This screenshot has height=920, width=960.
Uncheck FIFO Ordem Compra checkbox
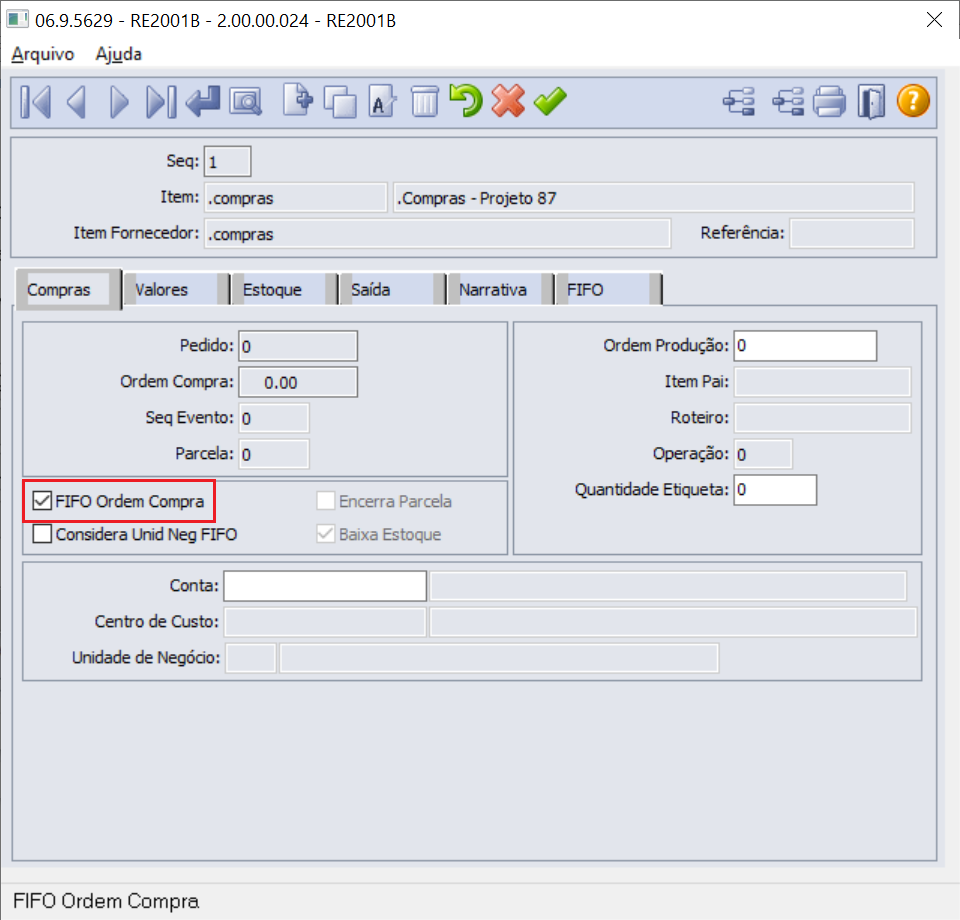(x=42, y=501)
